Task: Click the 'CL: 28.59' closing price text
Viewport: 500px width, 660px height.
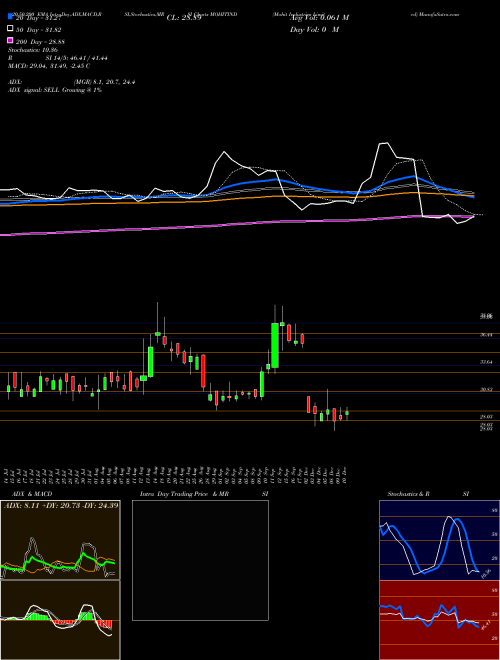Action: tap(184, 18)
